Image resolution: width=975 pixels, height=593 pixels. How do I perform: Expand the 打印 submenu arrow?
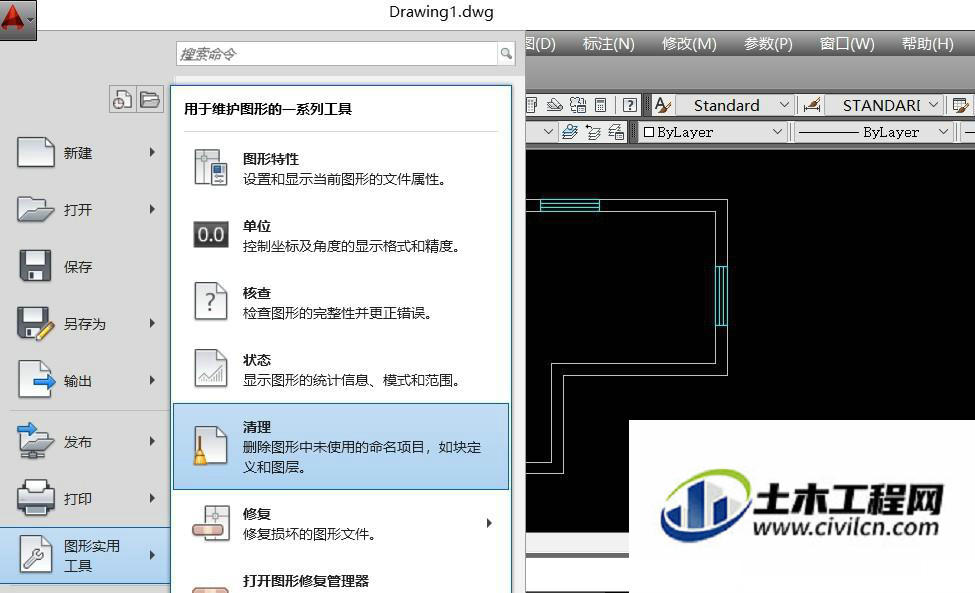152,499
